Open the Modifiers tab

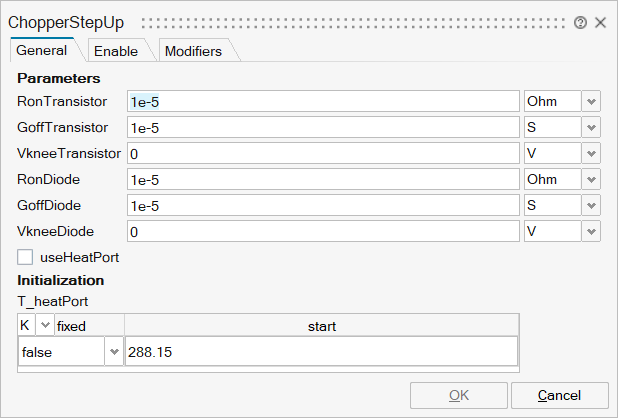[x=193, y=51]
